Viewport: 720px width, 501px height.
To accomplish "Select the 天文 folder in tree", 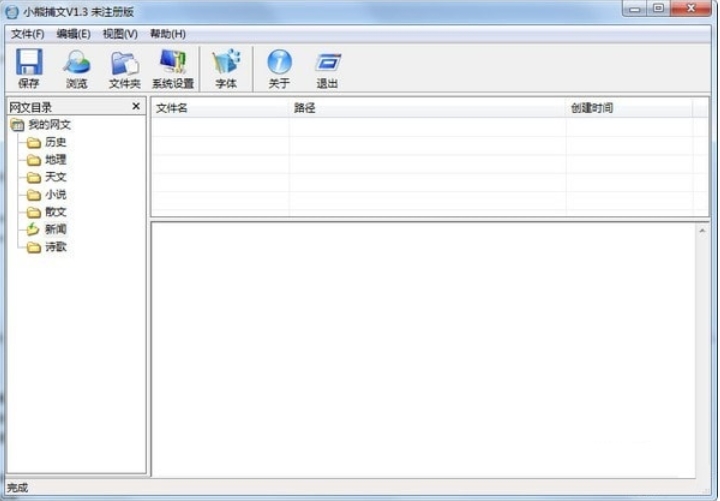I will (56, 177).
